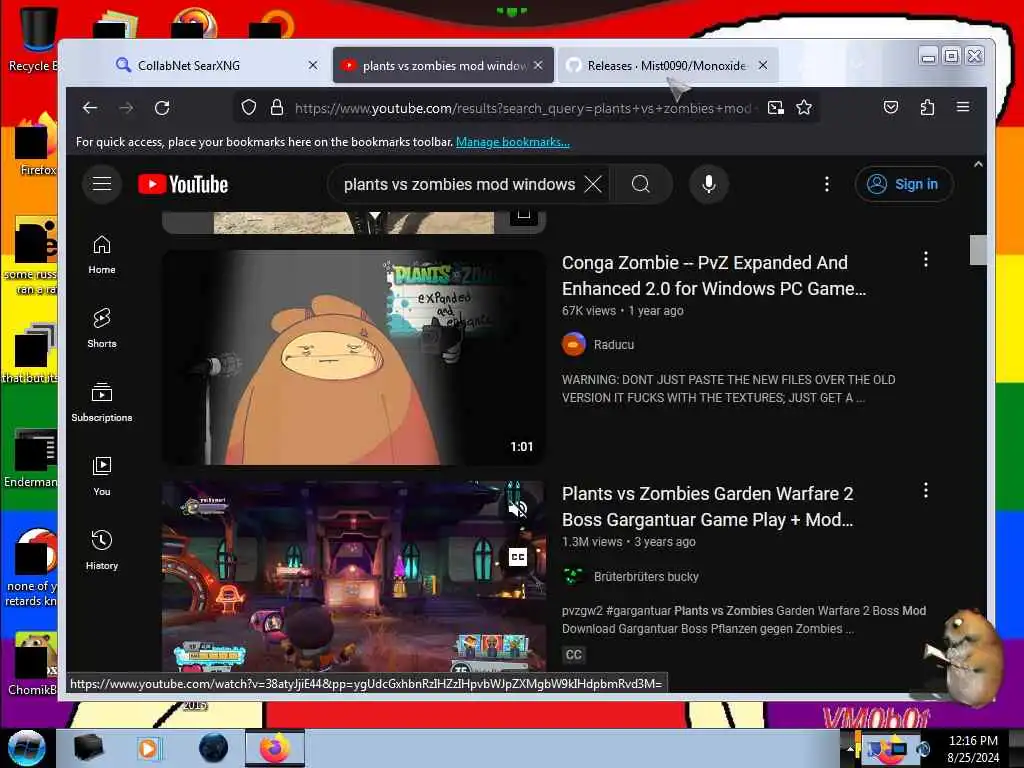Open watch History in sidebar

102,551
